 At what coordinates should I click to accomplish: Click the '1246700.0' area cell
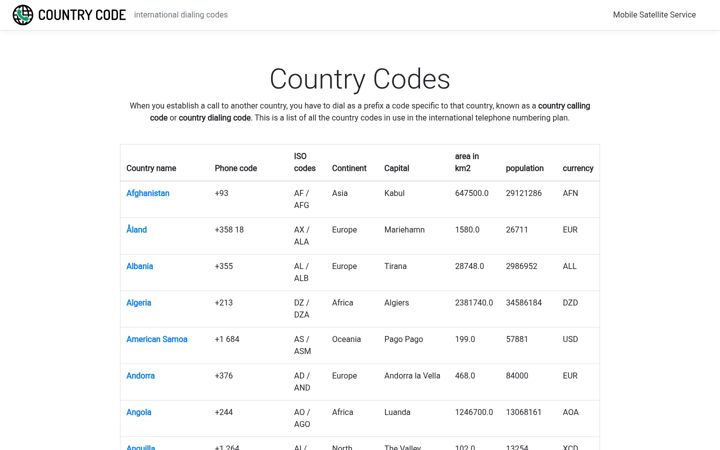tap(474, 412)
